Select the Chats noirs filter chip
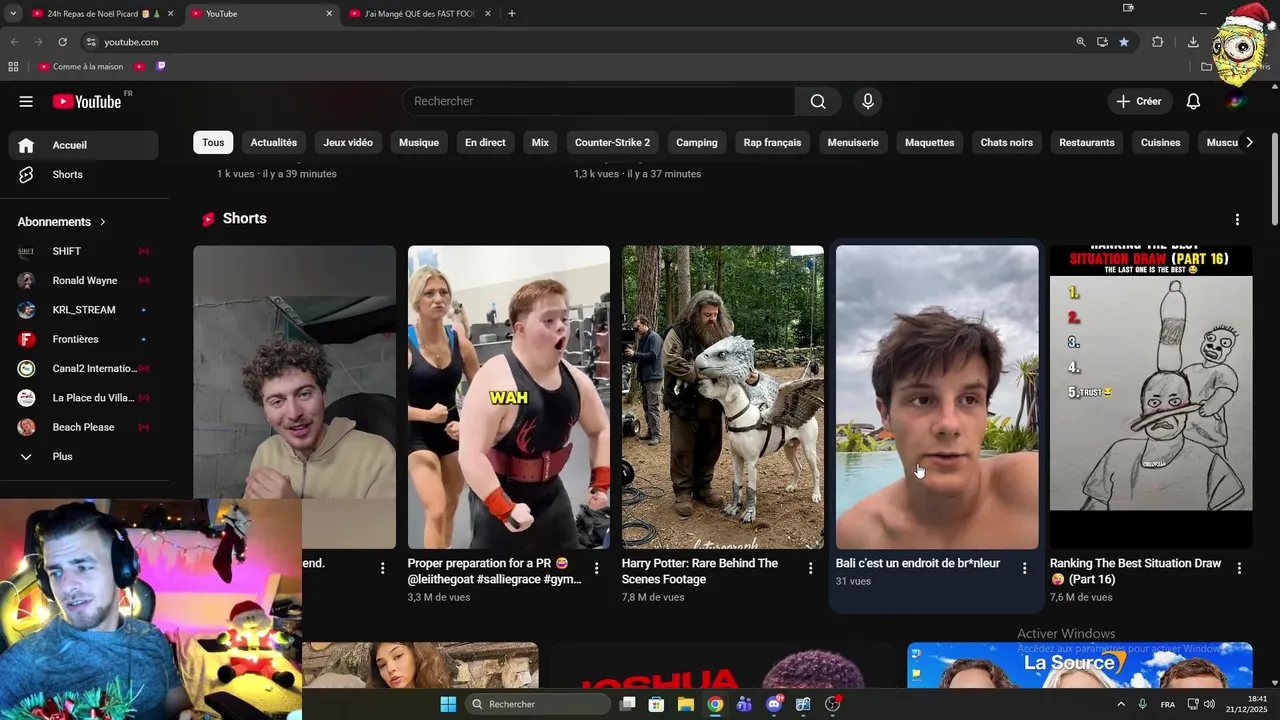The width and height of the screenshot is (1280, 720). [1007, 142]
